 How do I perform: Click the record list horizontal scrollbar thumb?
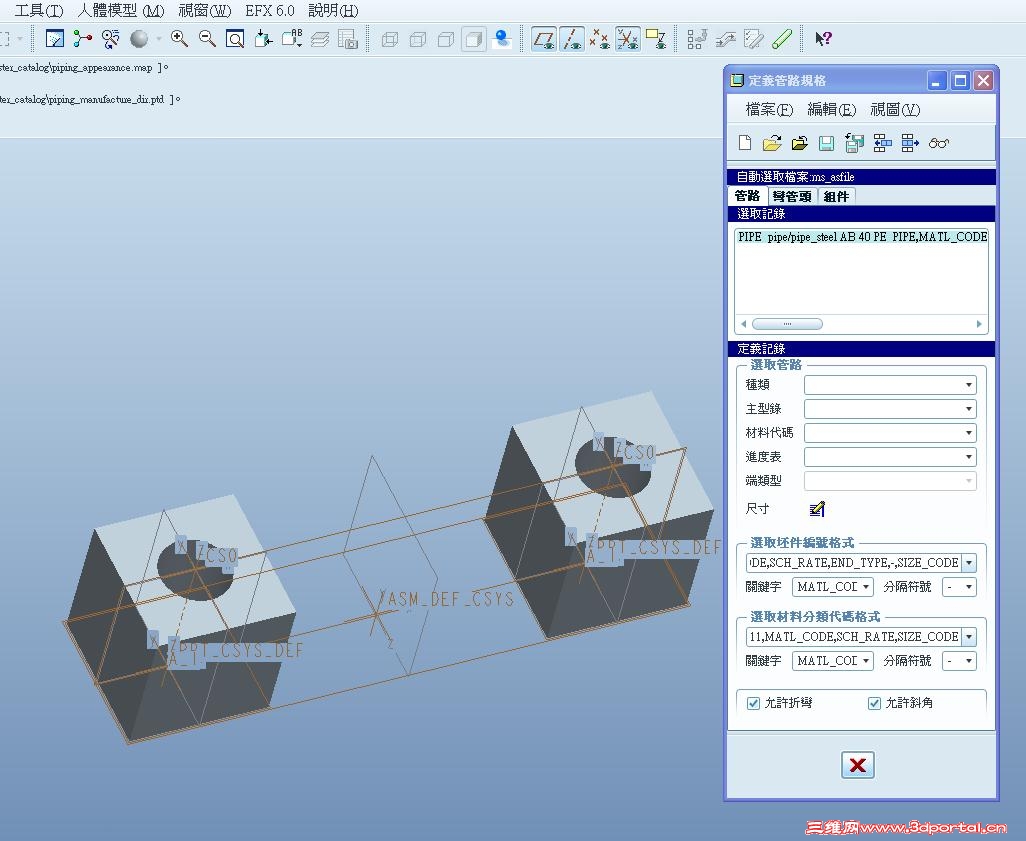click(787, 324)
